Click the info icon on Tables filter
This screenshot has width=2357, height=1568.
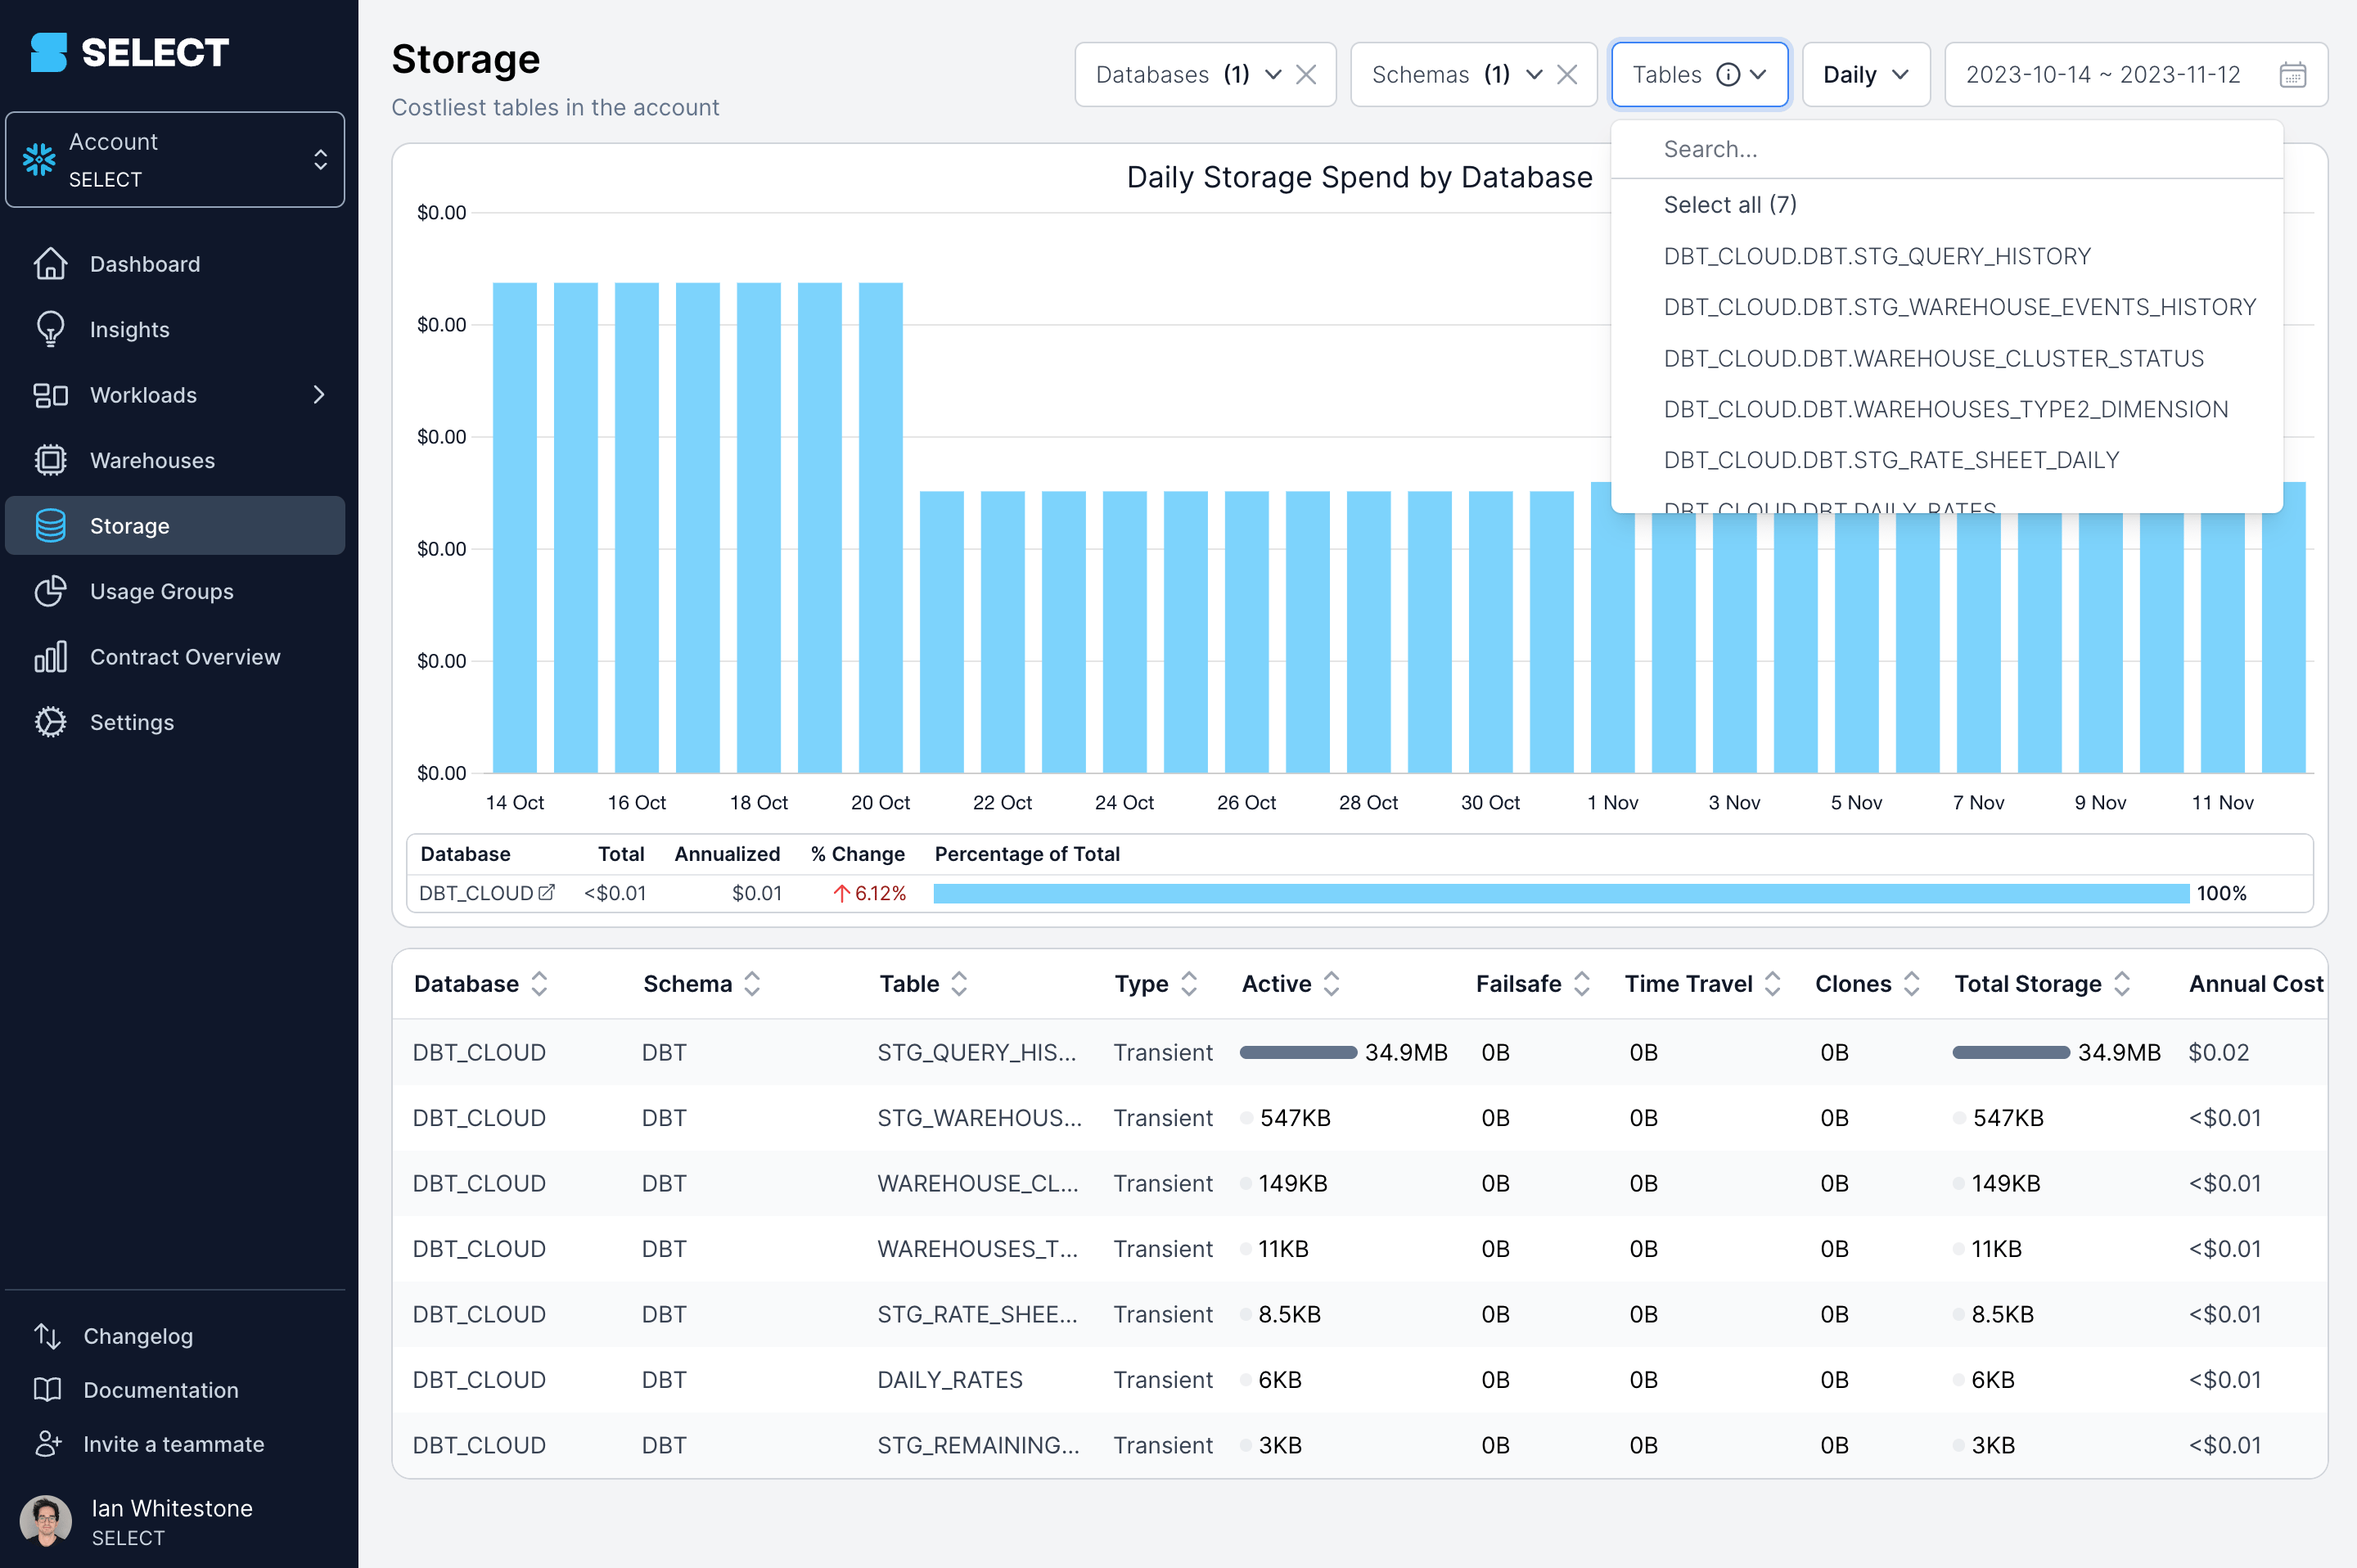(1727, 75)
